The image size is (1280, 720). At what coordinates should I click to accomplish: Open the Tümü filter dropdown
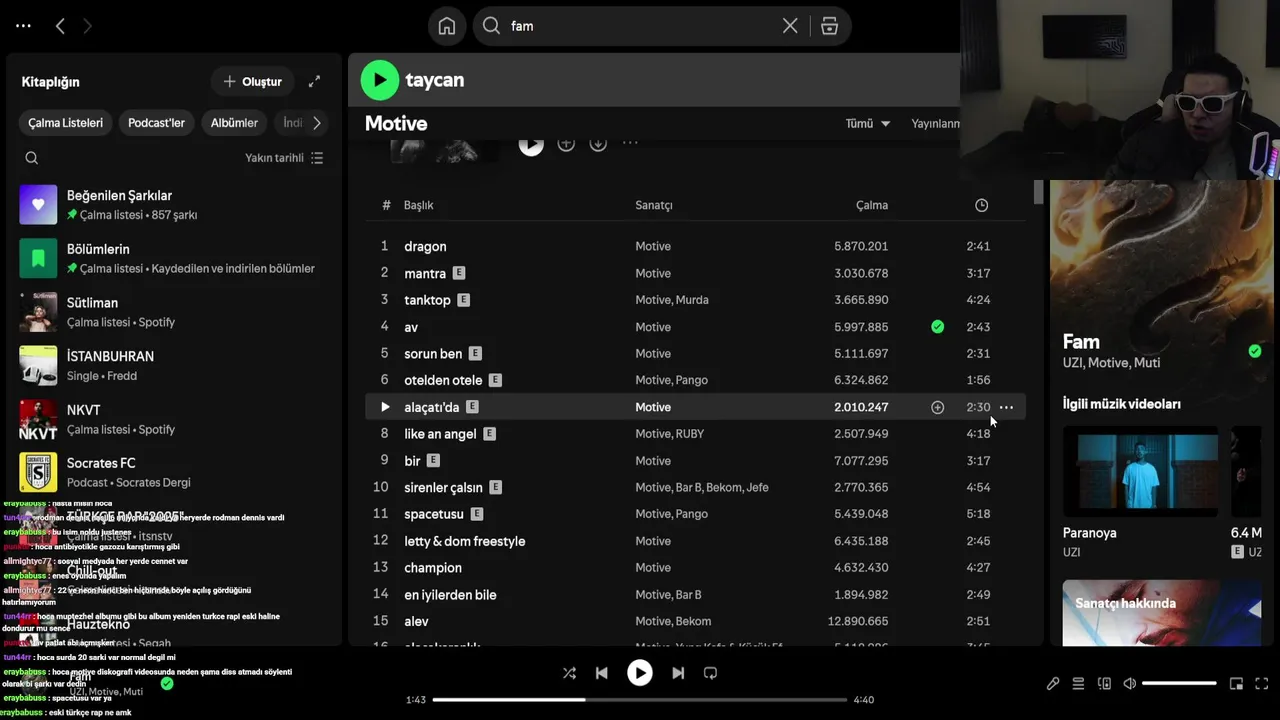click(867, 123)
